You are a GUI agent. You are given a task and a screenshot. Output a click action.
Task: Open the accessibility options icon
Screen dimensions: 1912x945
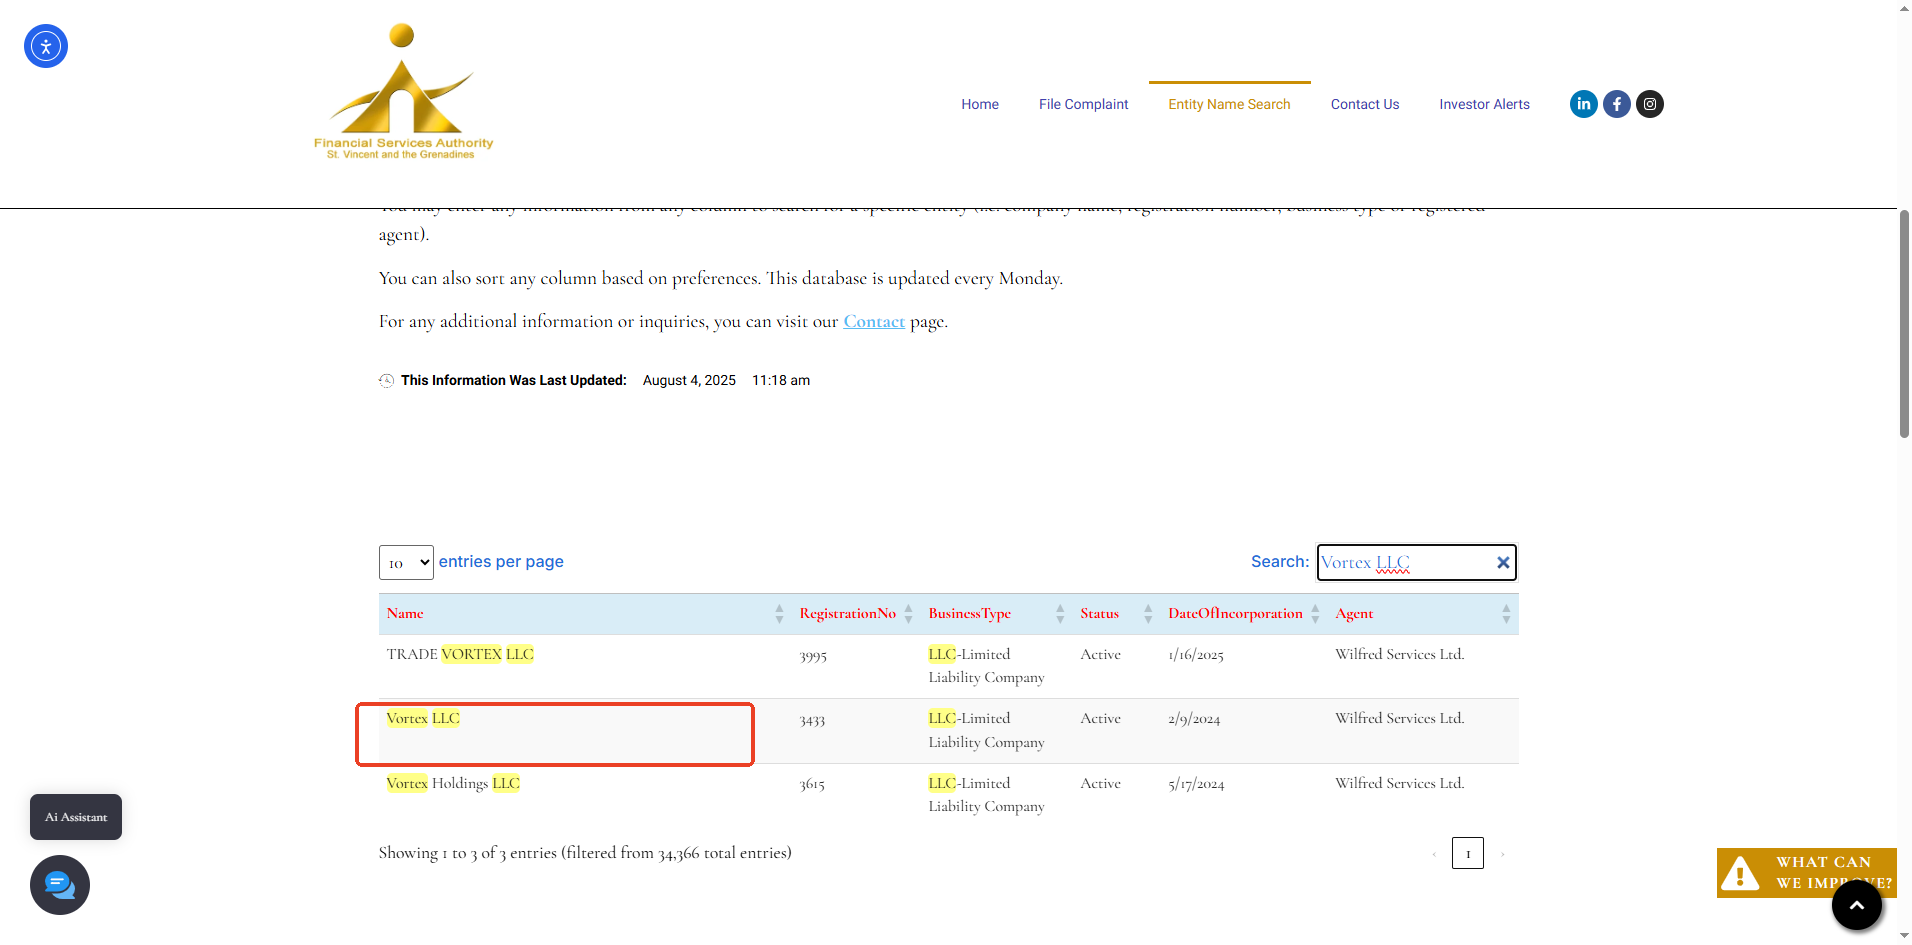click(46, 46)
